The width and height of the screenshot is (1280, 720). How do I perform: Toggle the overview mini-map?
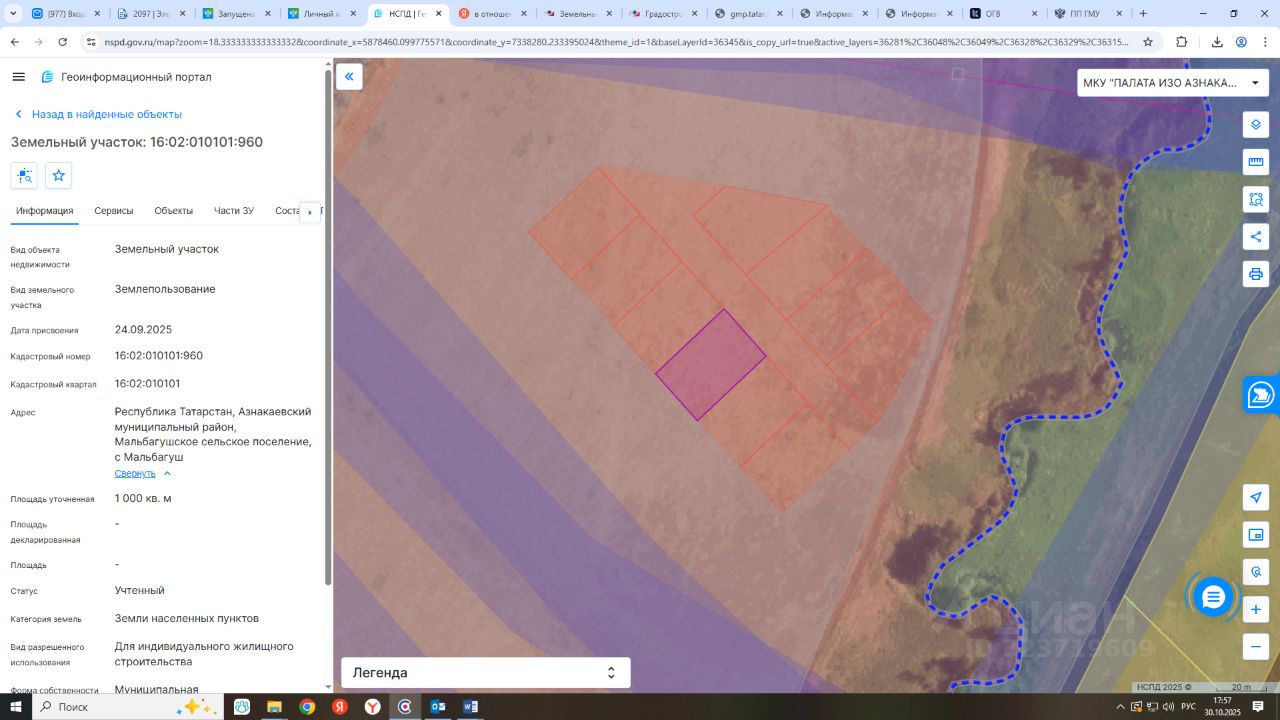[x=1256, y=535]
